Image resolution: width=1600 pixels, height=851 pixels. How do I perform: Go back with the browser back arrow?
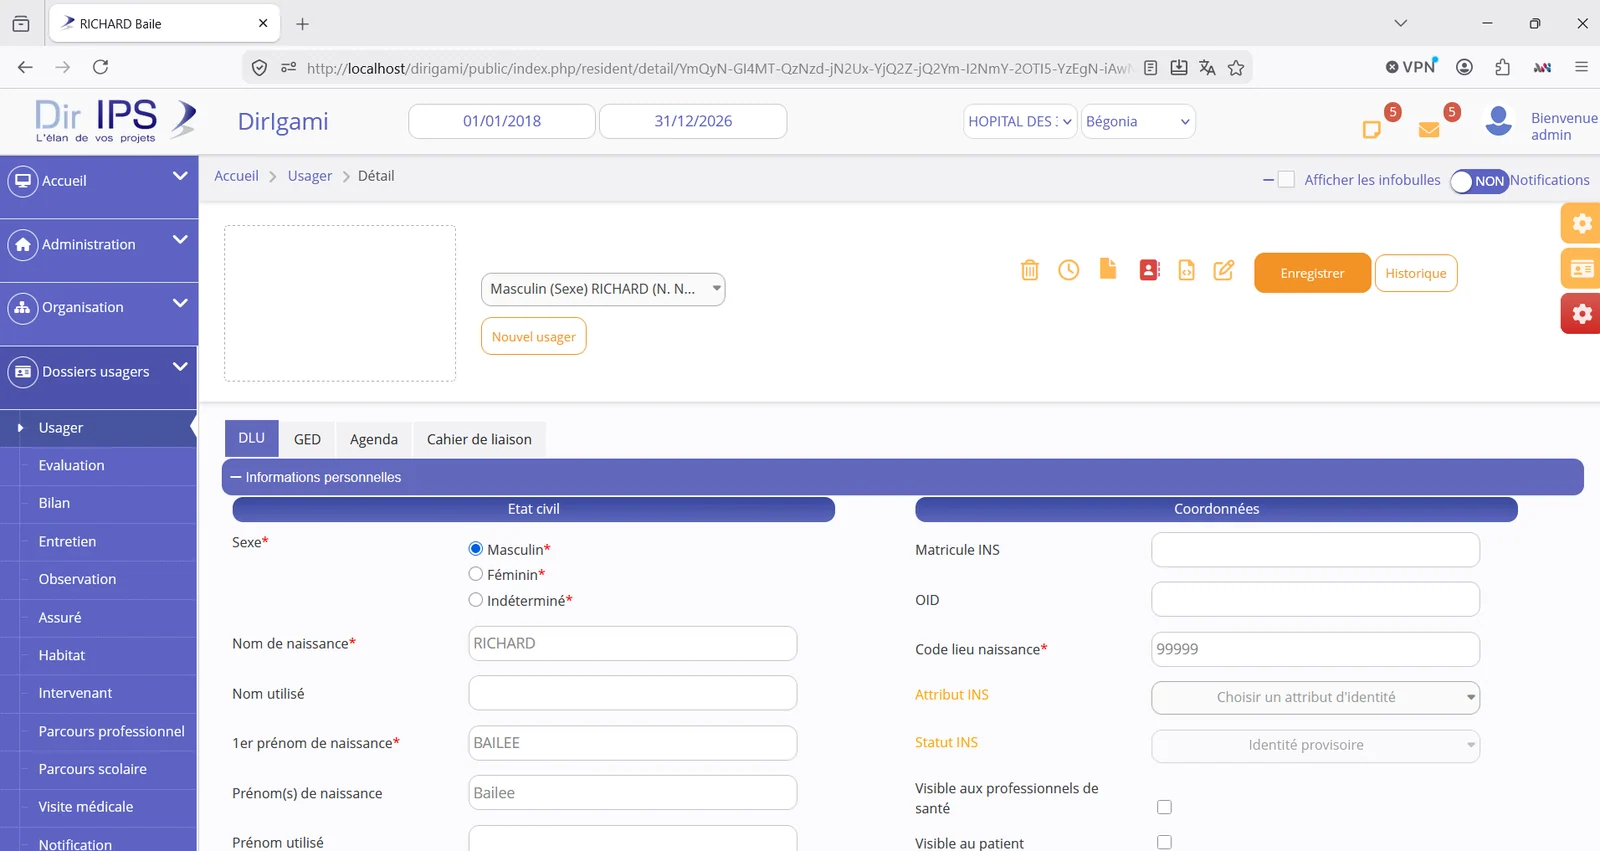(25, 67)
